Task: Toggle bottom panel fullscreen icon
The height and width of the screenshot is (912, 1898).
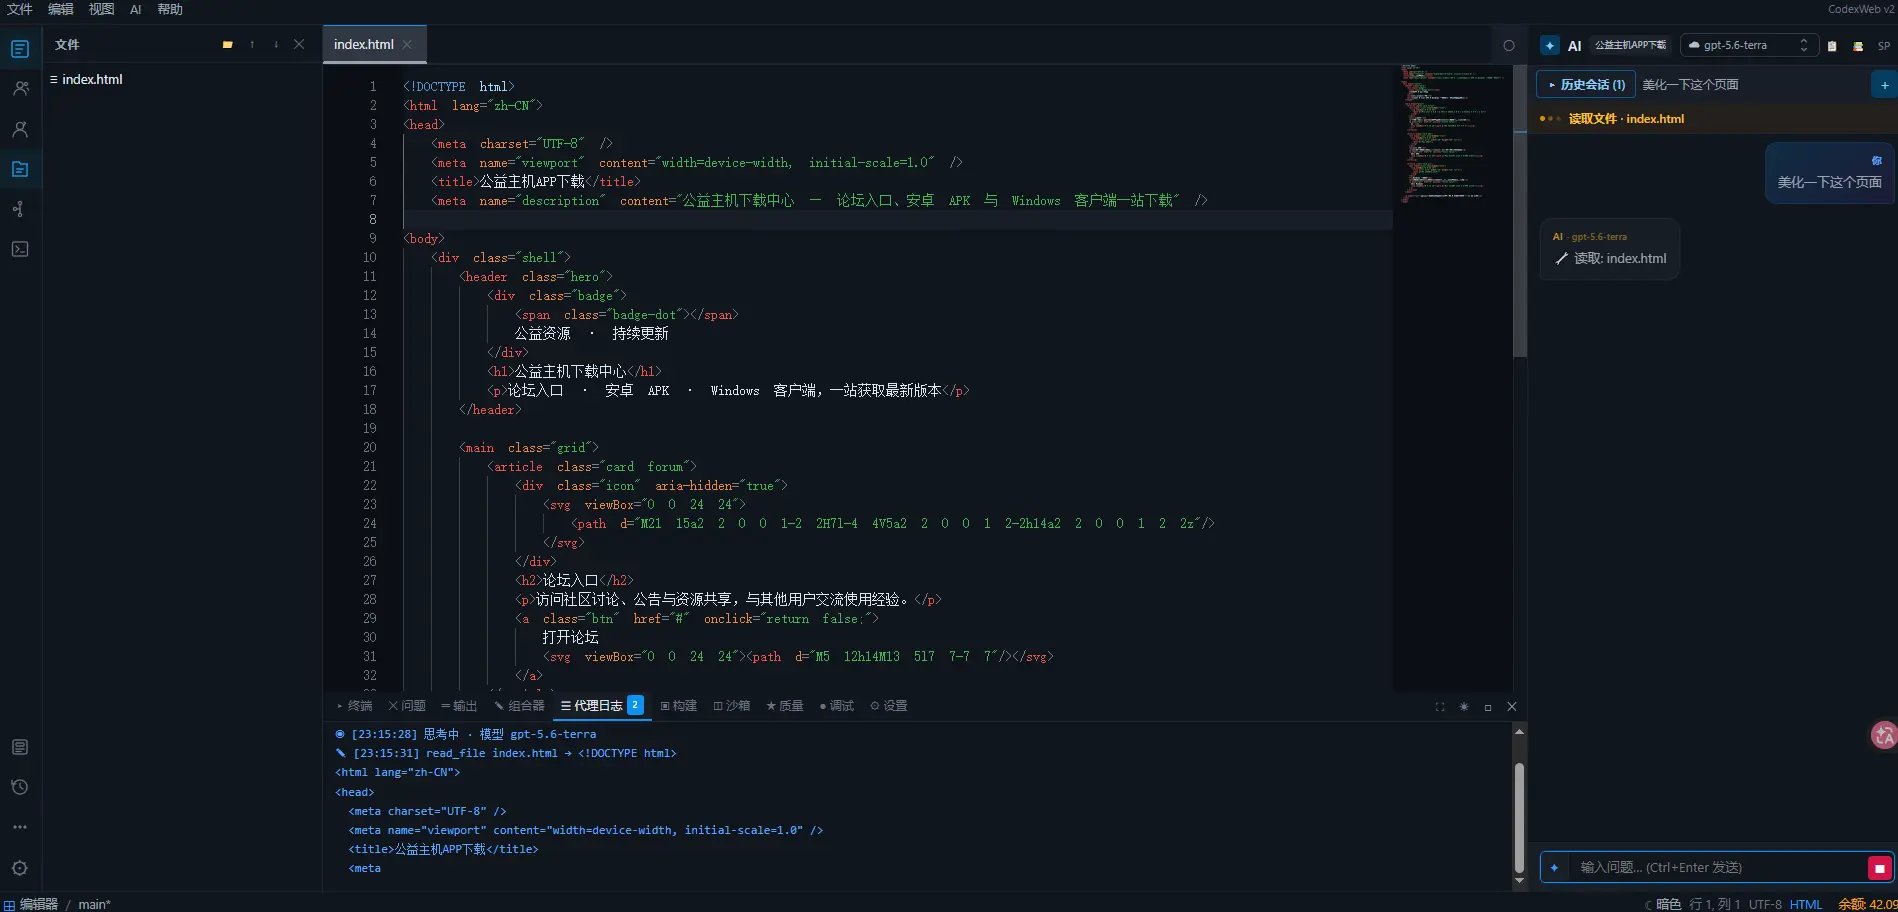Action: tap(1440, 707)
